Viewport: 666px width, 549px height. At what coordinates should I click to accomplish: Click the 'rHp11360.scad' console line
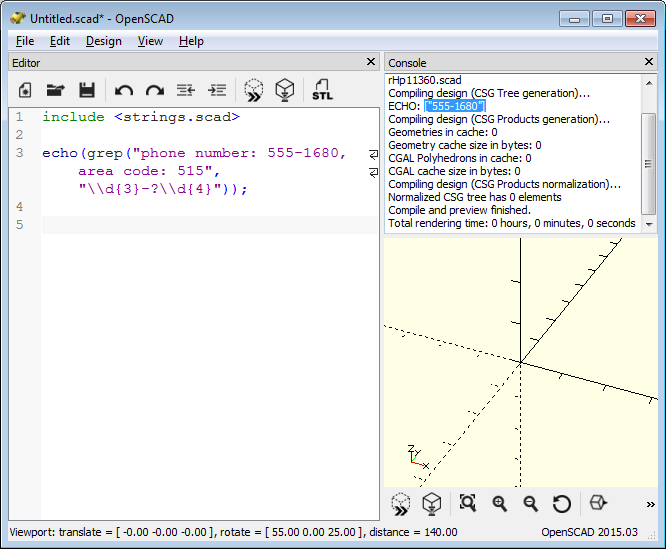coord(425,80)
